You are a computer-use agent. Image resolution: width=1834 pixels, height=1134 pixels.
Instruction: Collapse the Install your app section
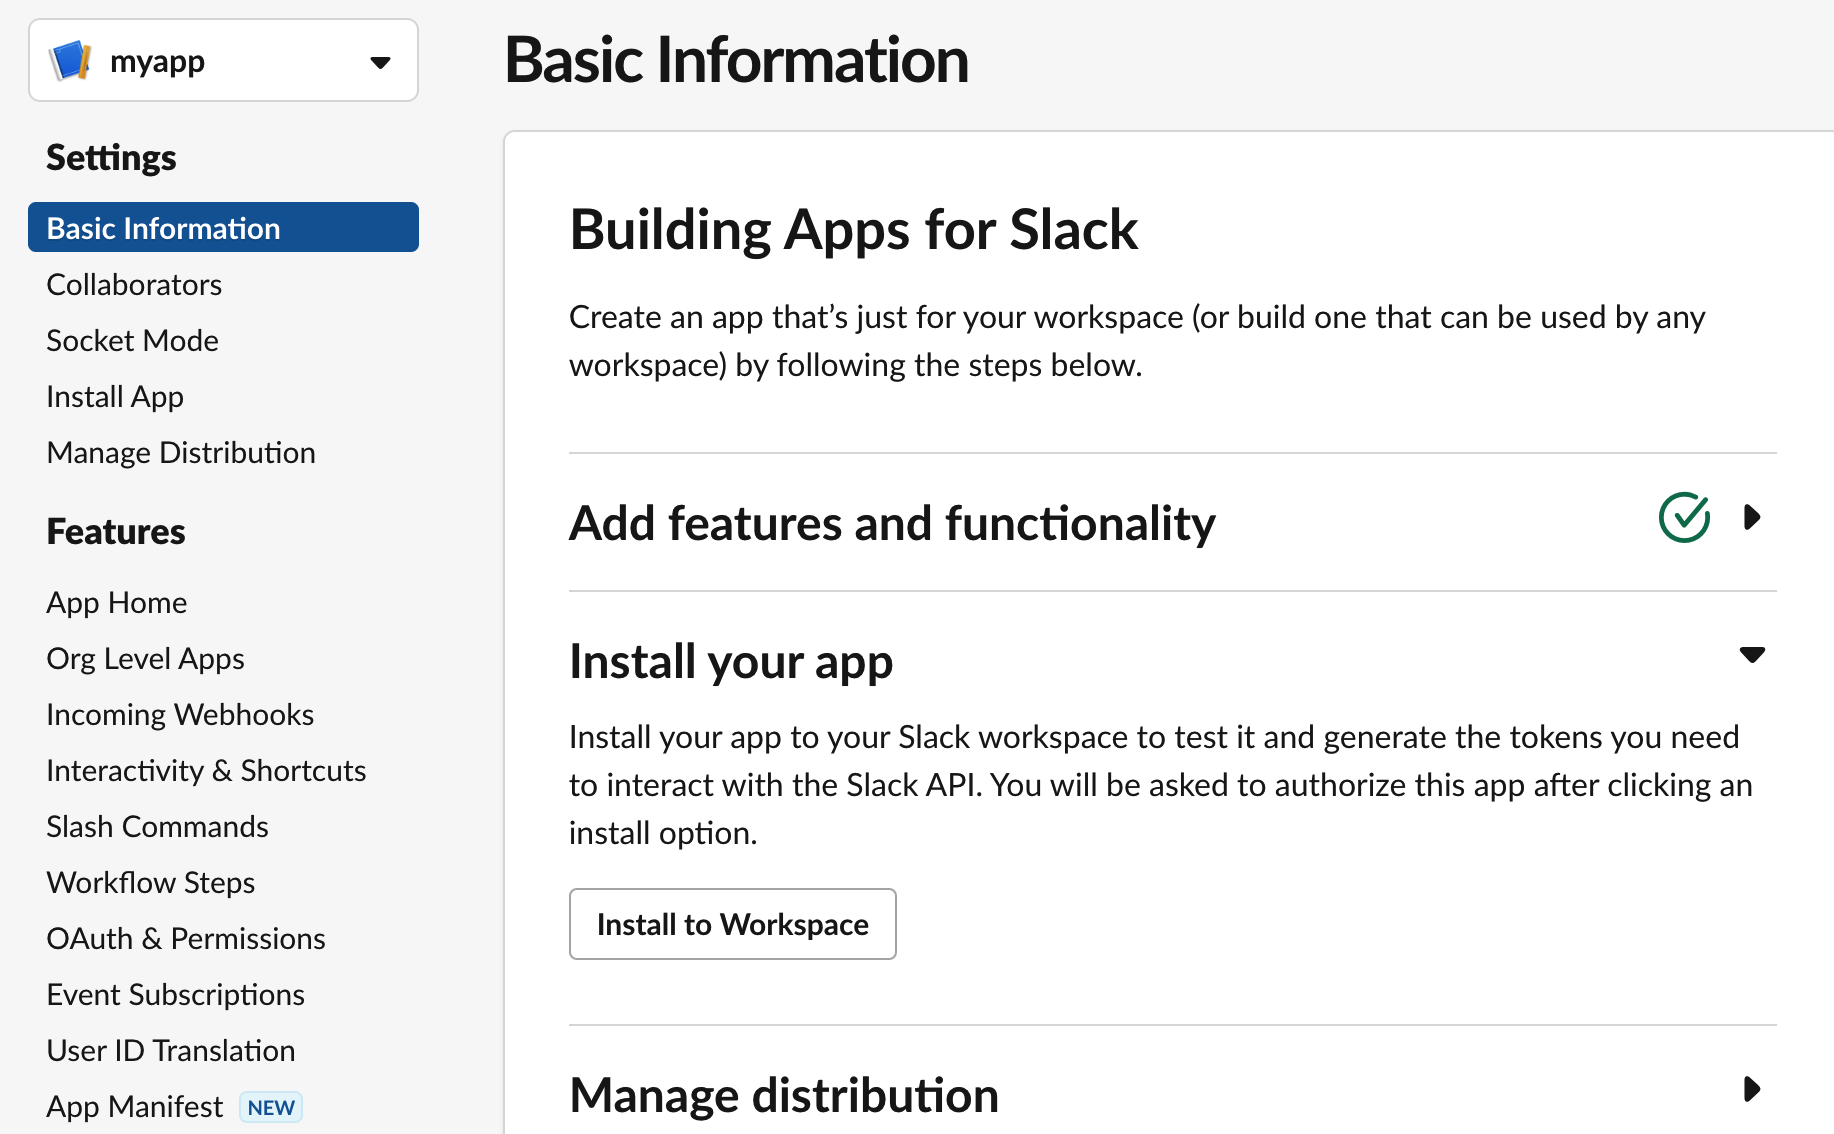click(x=1751, y=655)
